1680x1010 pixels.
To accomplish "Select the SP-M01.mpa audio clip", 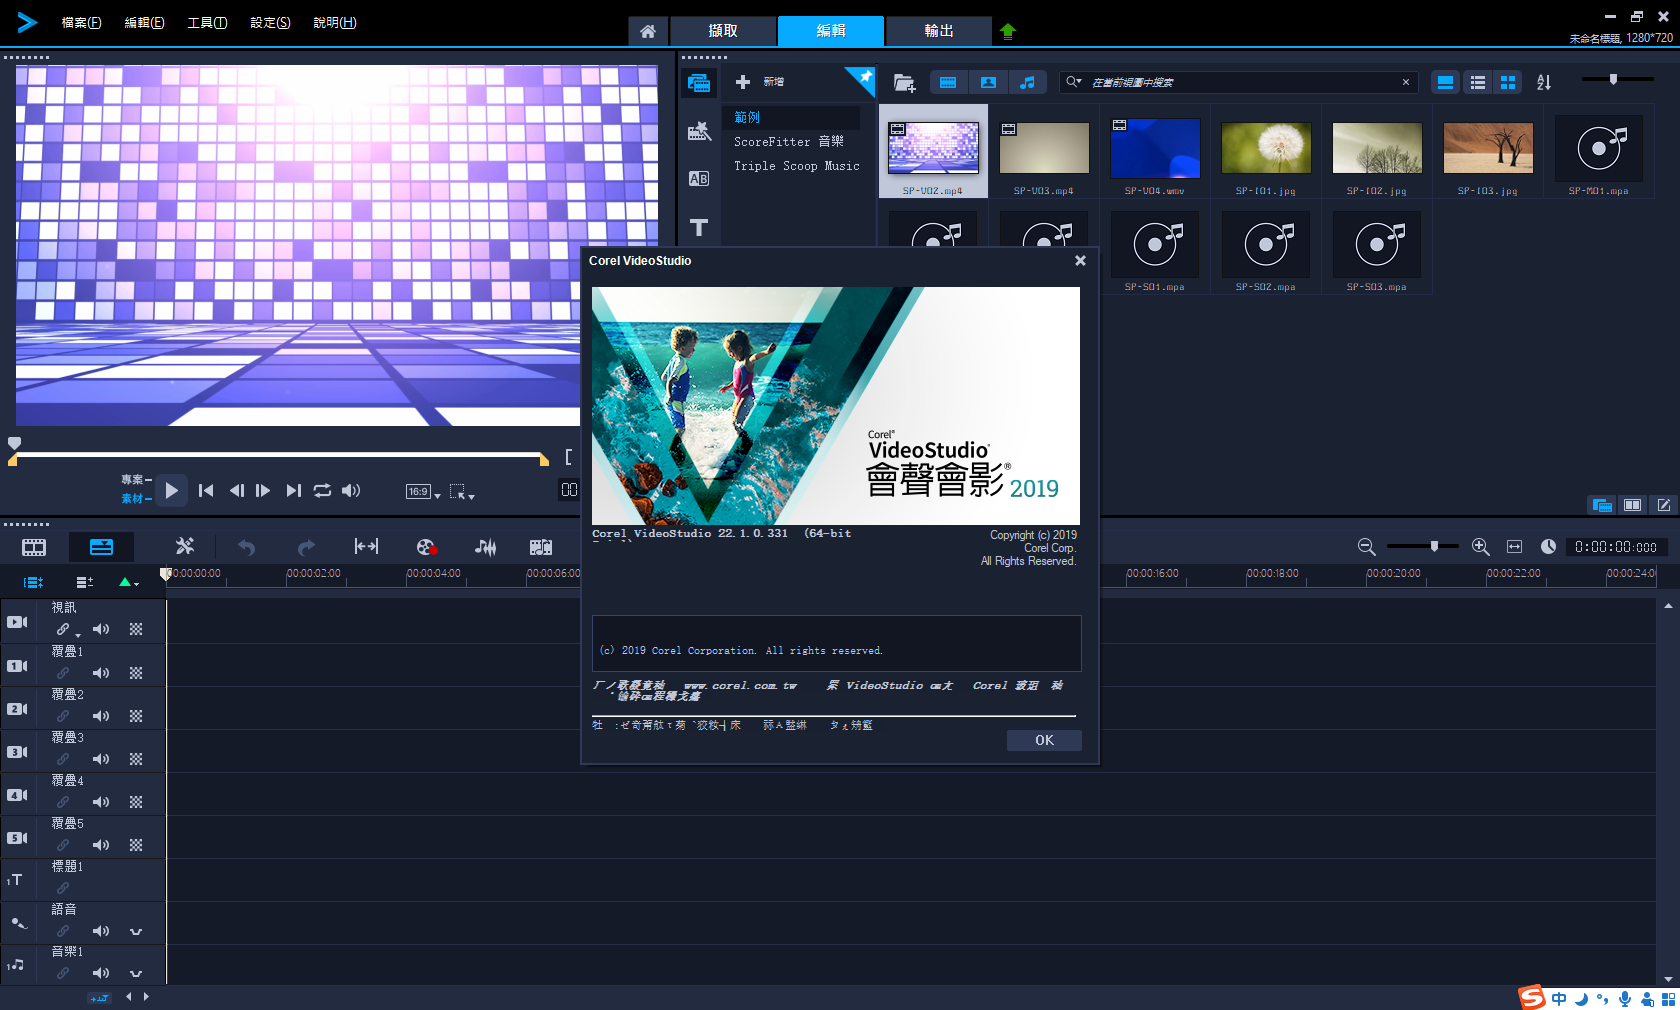I will (x=1598, y=151).
